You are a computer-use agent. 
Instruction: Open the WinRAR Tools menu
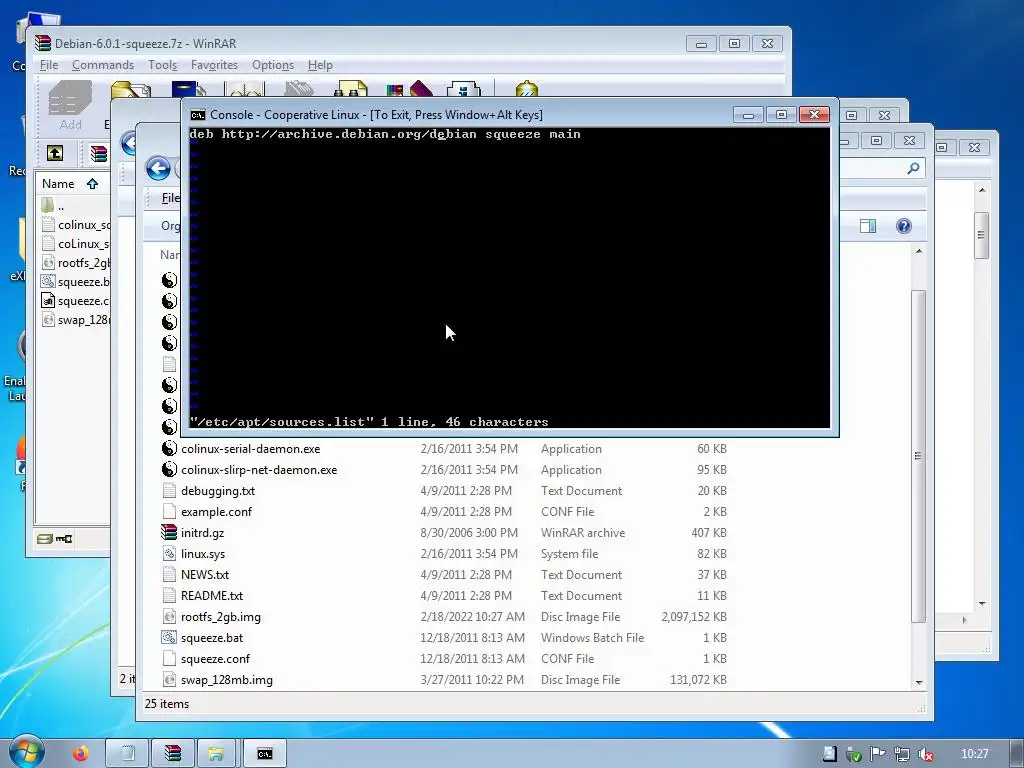[163, 65]
